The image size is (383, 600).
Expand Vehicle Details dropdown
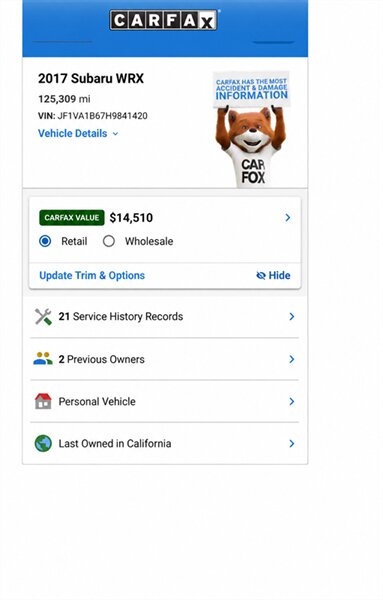78,134
